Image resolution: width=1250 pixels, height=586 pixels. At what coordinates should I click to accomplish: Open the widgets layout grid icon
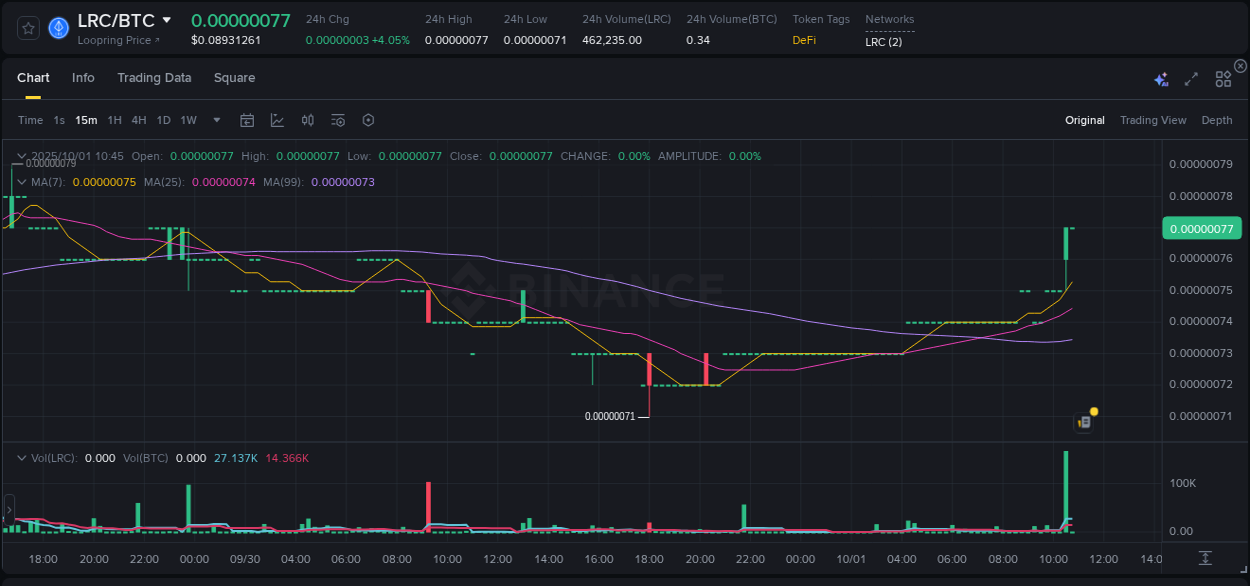tap(1223, 78)
